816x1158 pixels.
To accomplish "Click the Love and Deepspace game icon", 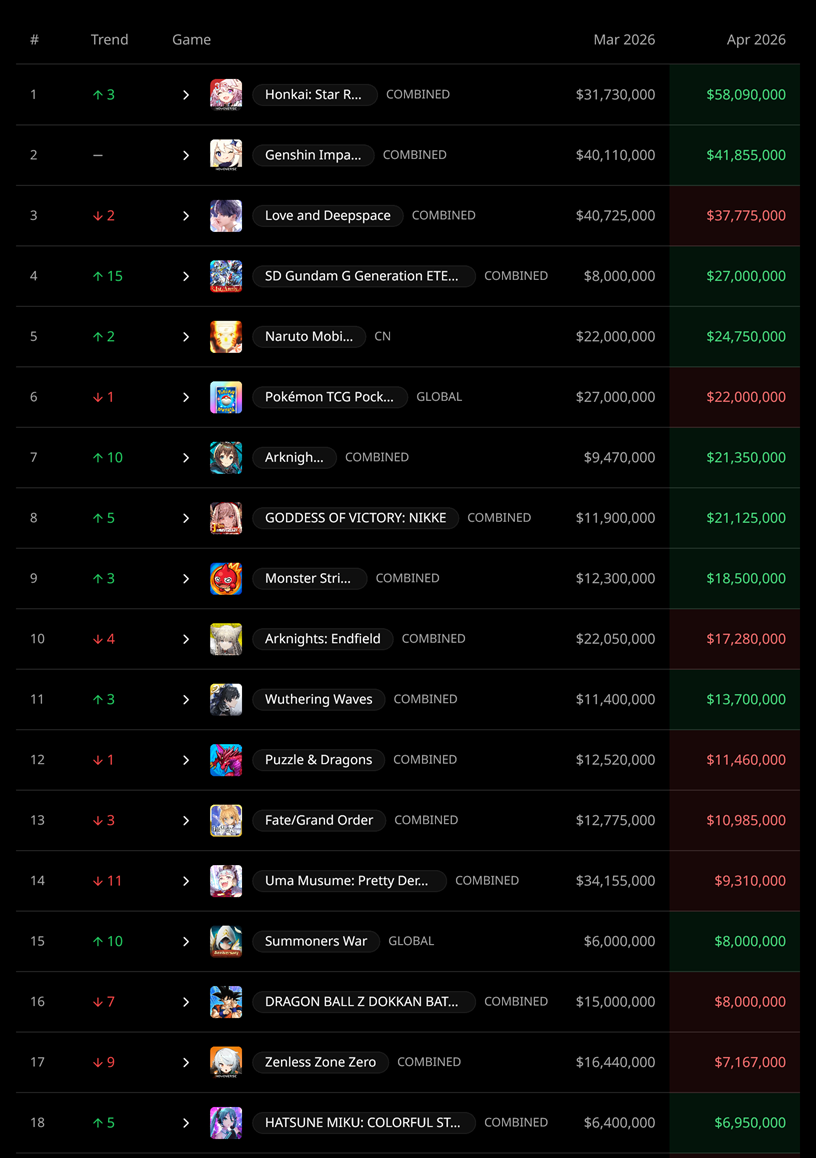I will pyautogui.click(x=226, y=216).
